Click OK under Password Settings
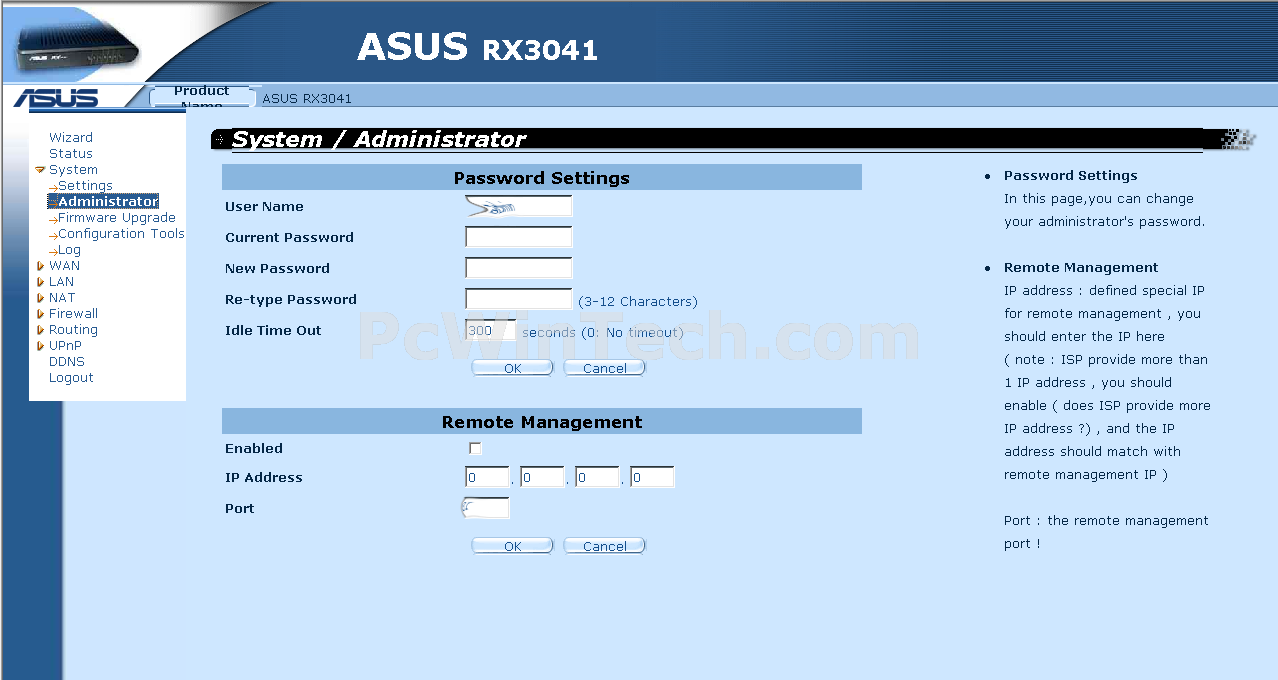Image resolution: width=1278 pixels, height=680 pixels. click(x=512, y=368)
